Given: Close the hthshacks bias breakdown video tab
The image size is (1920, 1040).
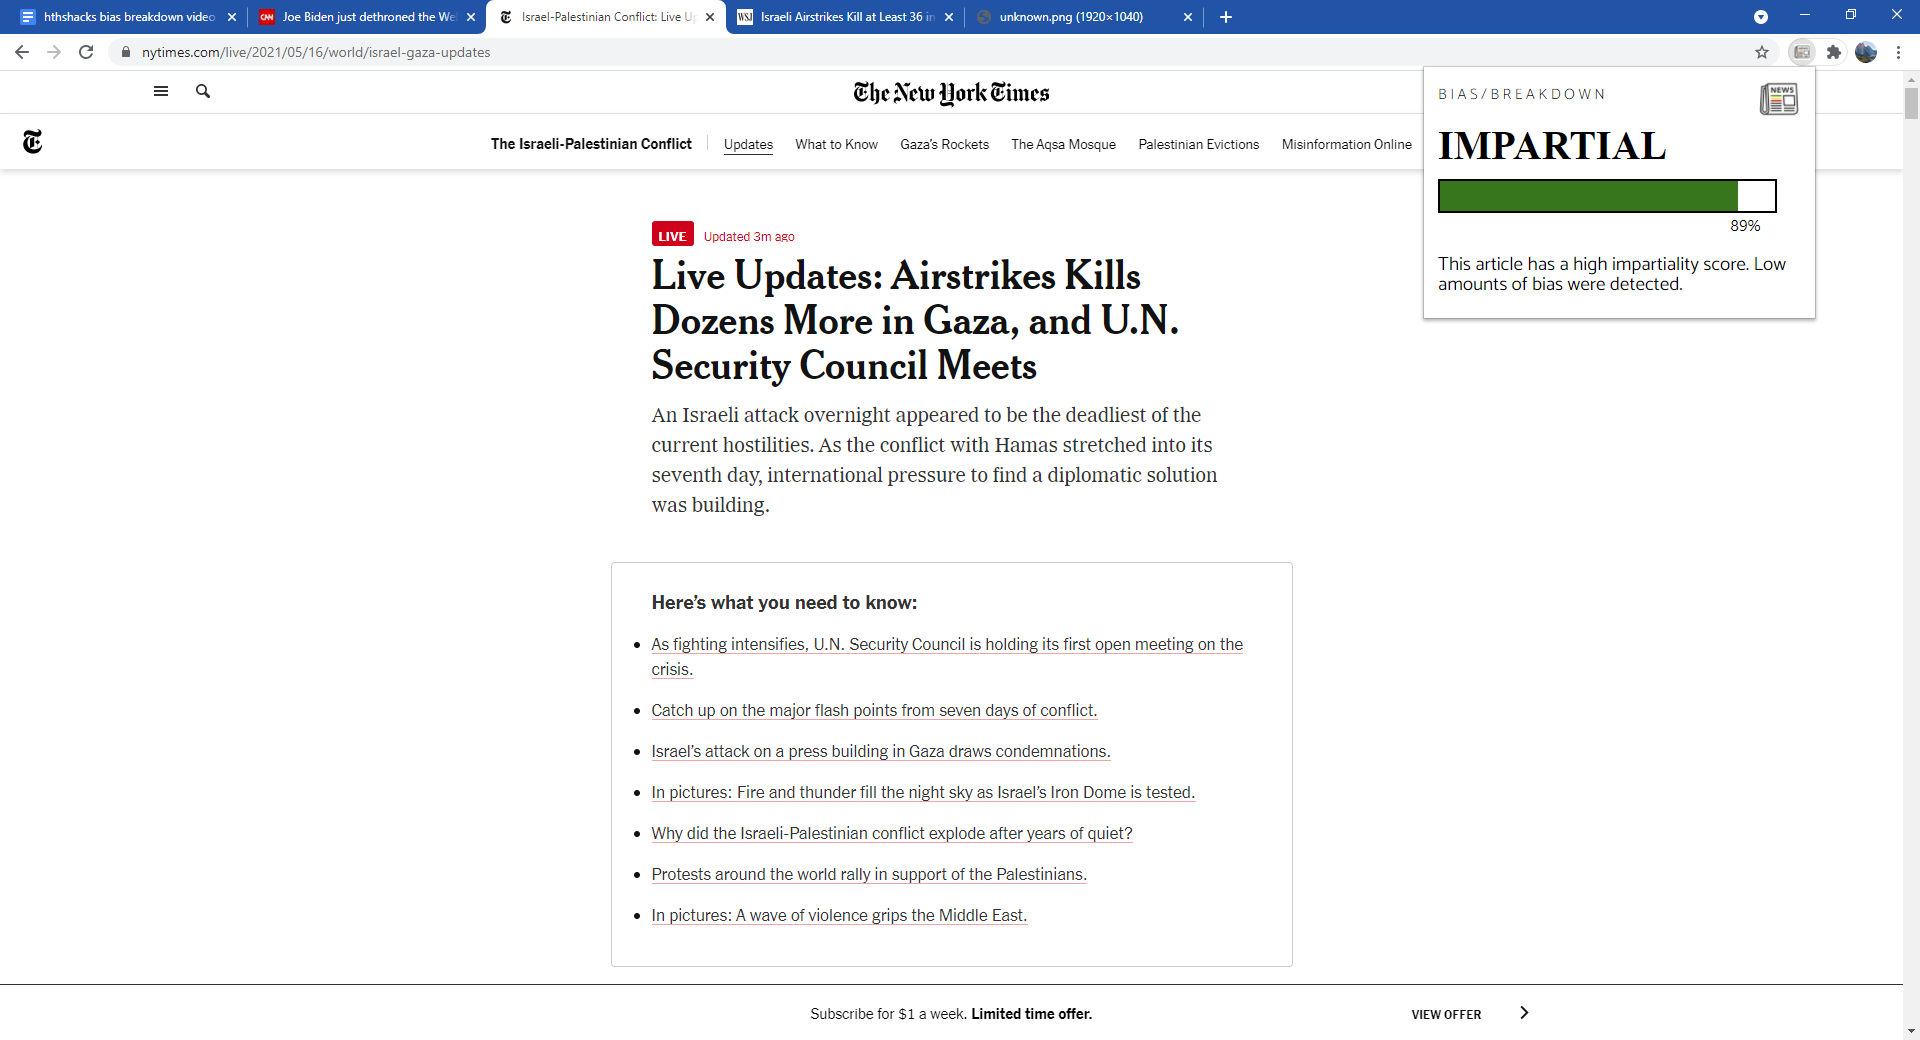Looking at the screenshot, I should (x=232, y=17).
